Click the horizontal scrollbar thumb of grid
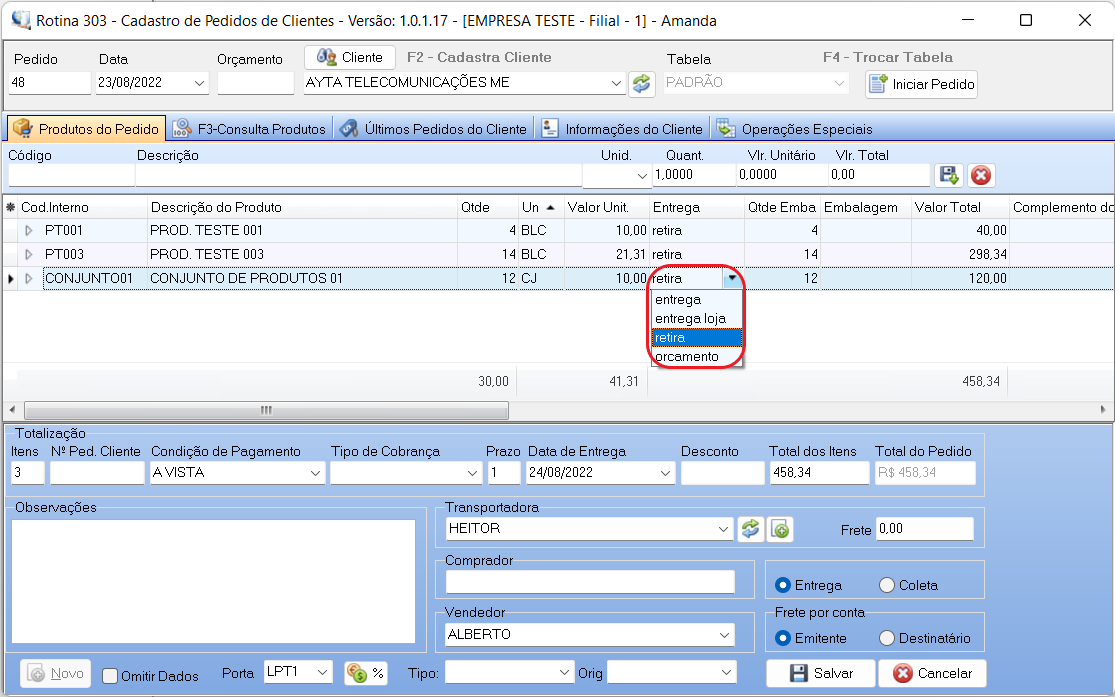Screen dimensions: 1115x697 point(266,410)
